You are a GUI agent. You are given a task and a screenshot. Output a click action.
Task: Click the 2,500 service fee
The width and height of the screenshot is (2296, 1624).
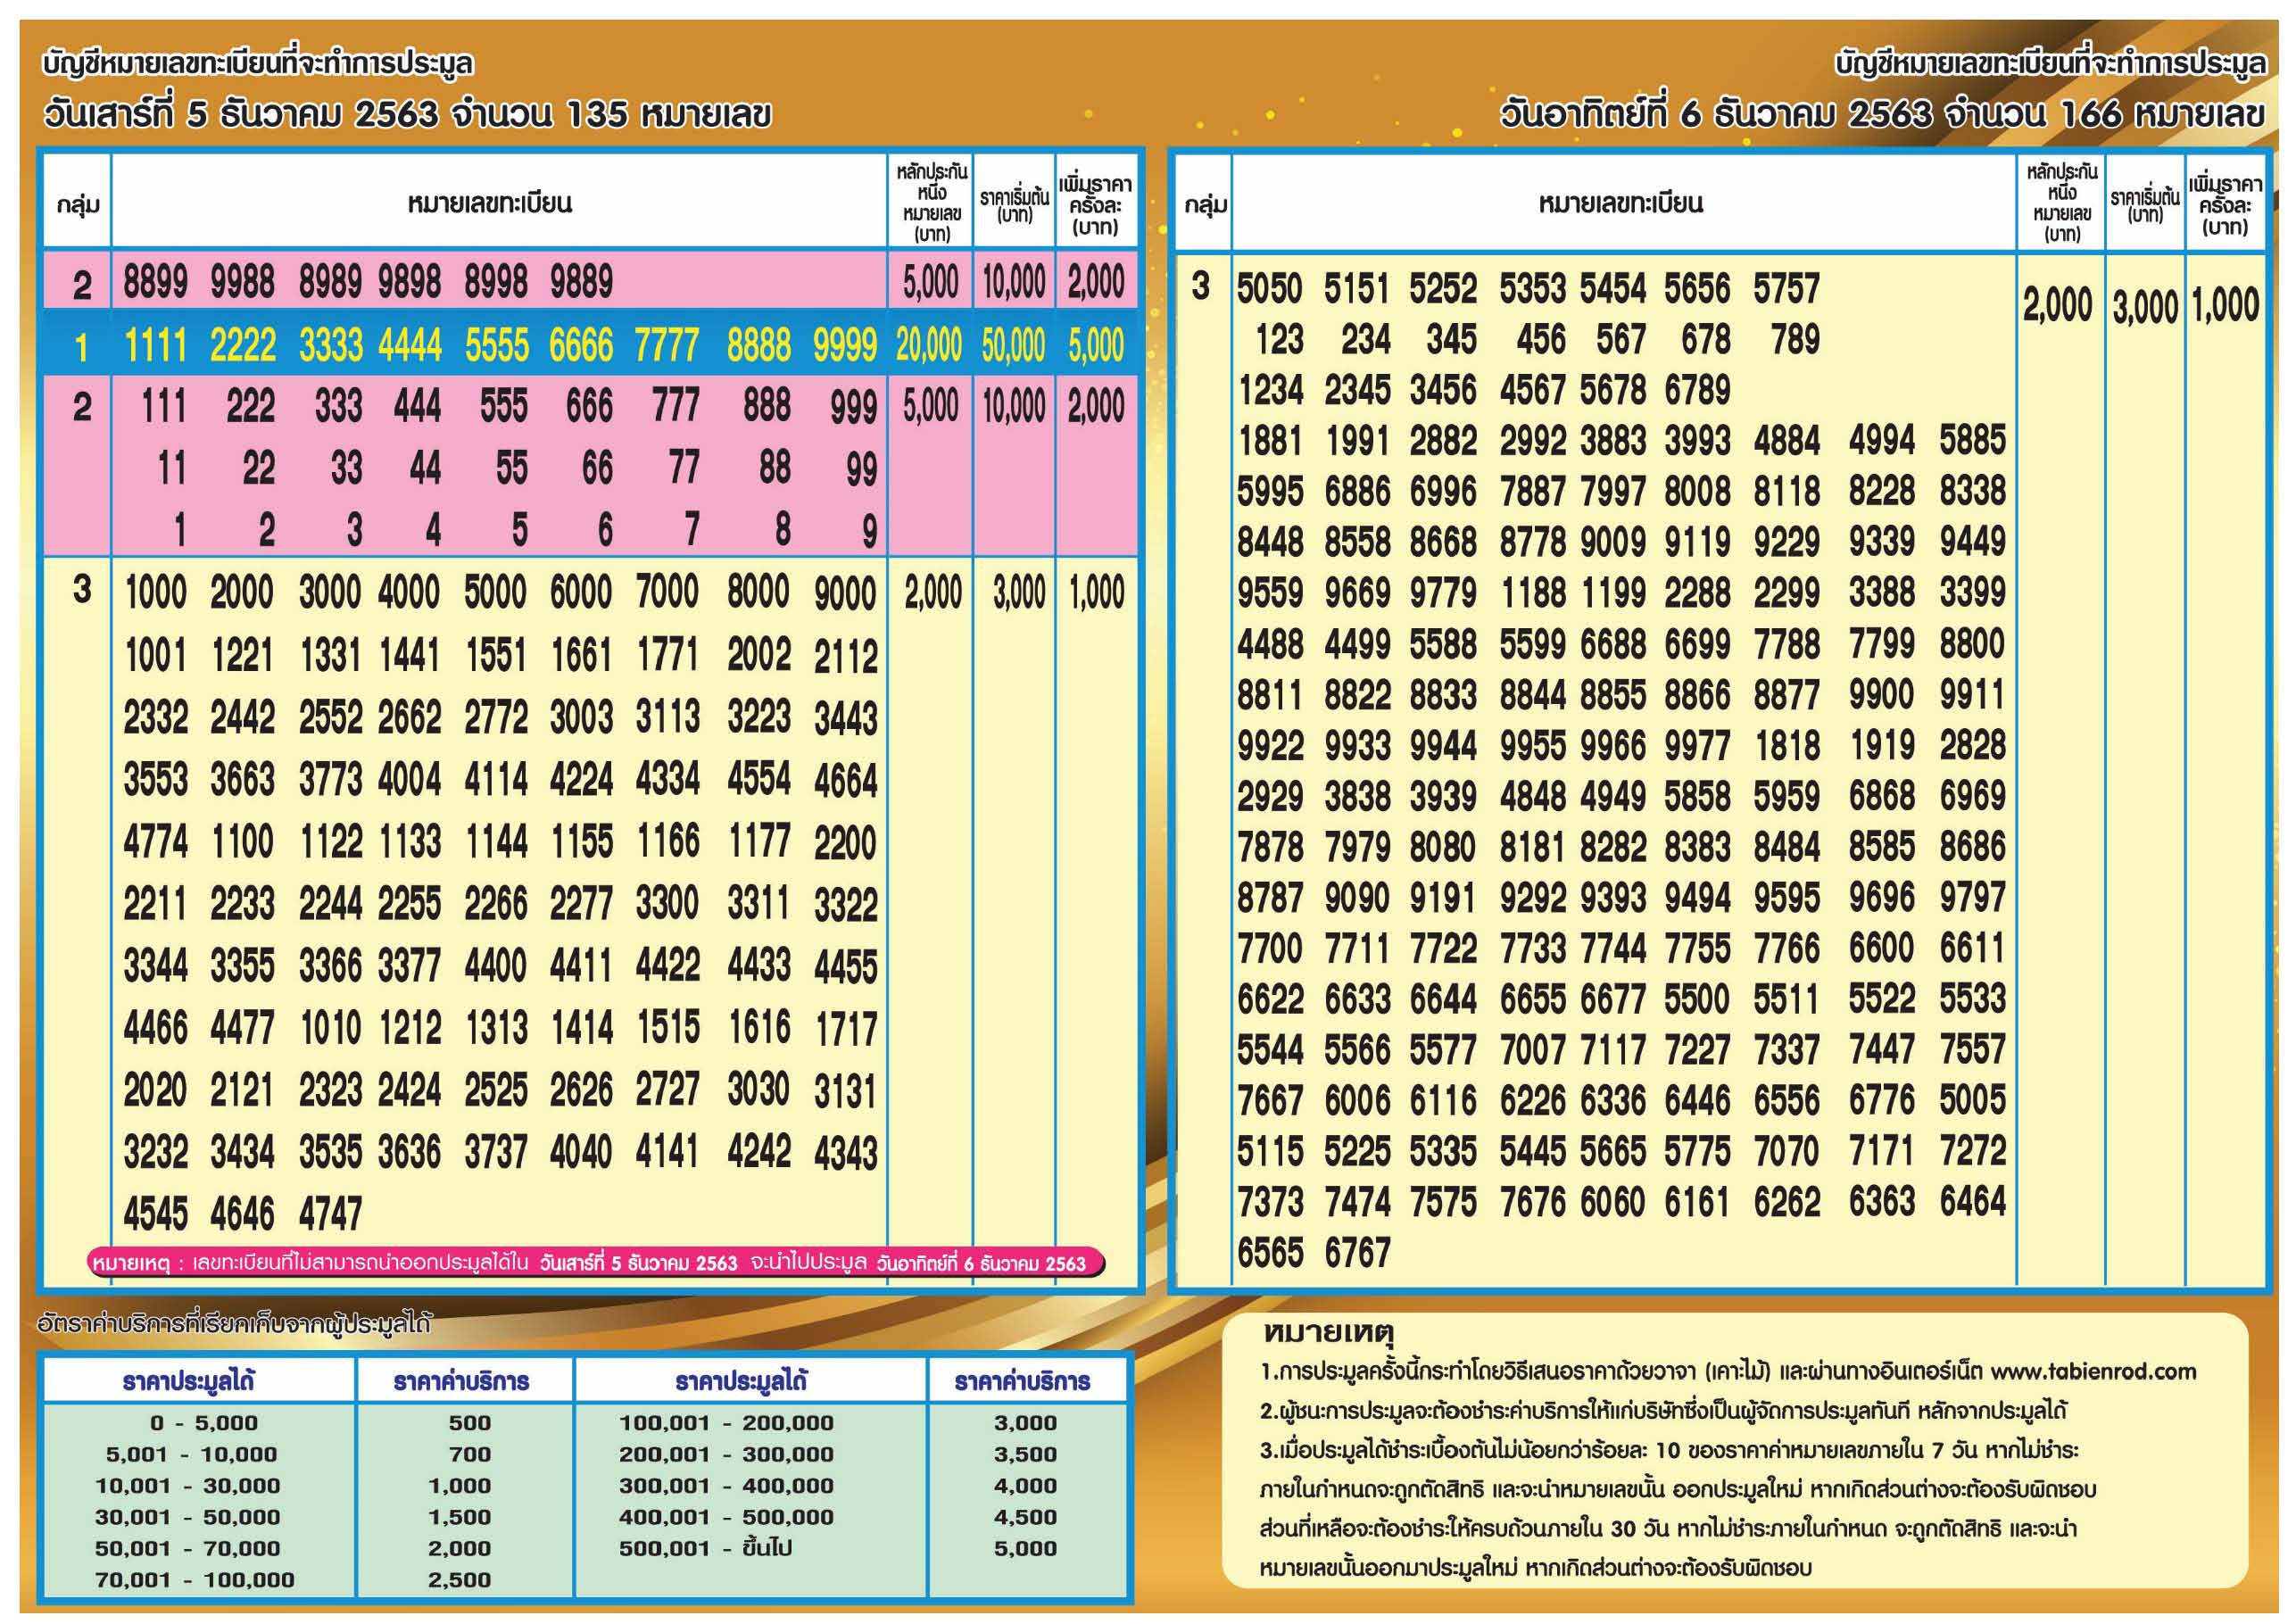coord(459,1580)
